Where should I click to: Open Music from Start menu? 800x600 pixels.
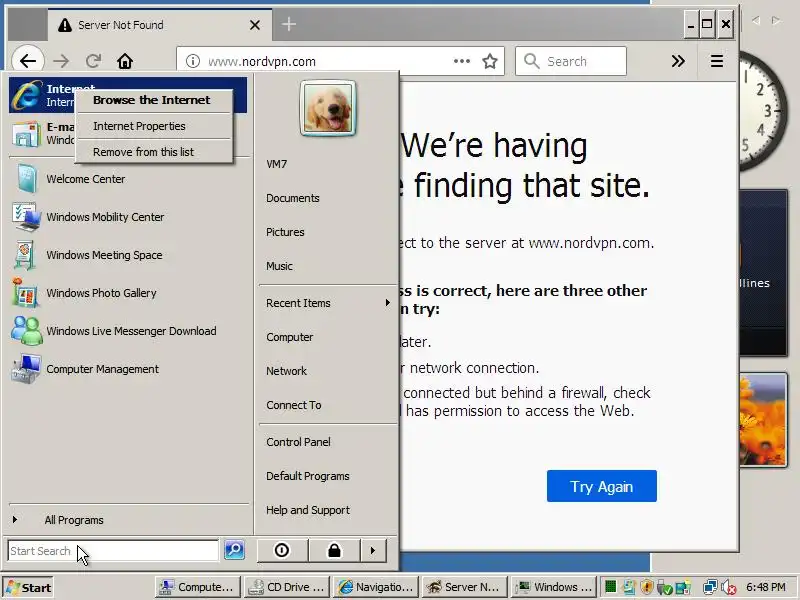click(280, 266)
